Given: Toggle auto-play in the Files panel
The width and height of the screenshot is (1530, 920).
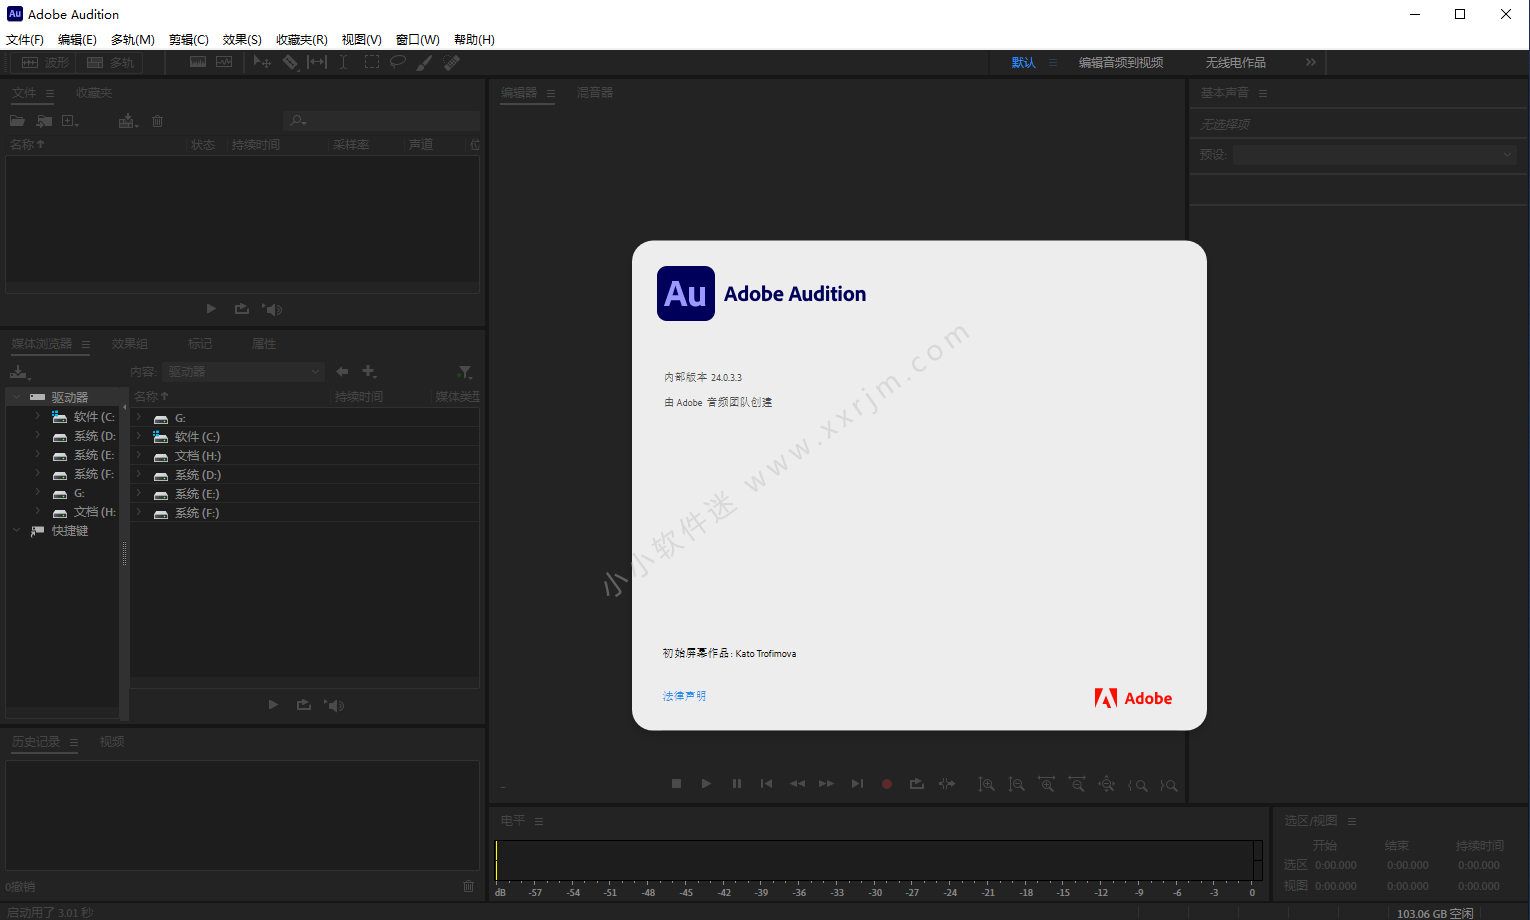Looking at the screenshot, I should 273,309.
